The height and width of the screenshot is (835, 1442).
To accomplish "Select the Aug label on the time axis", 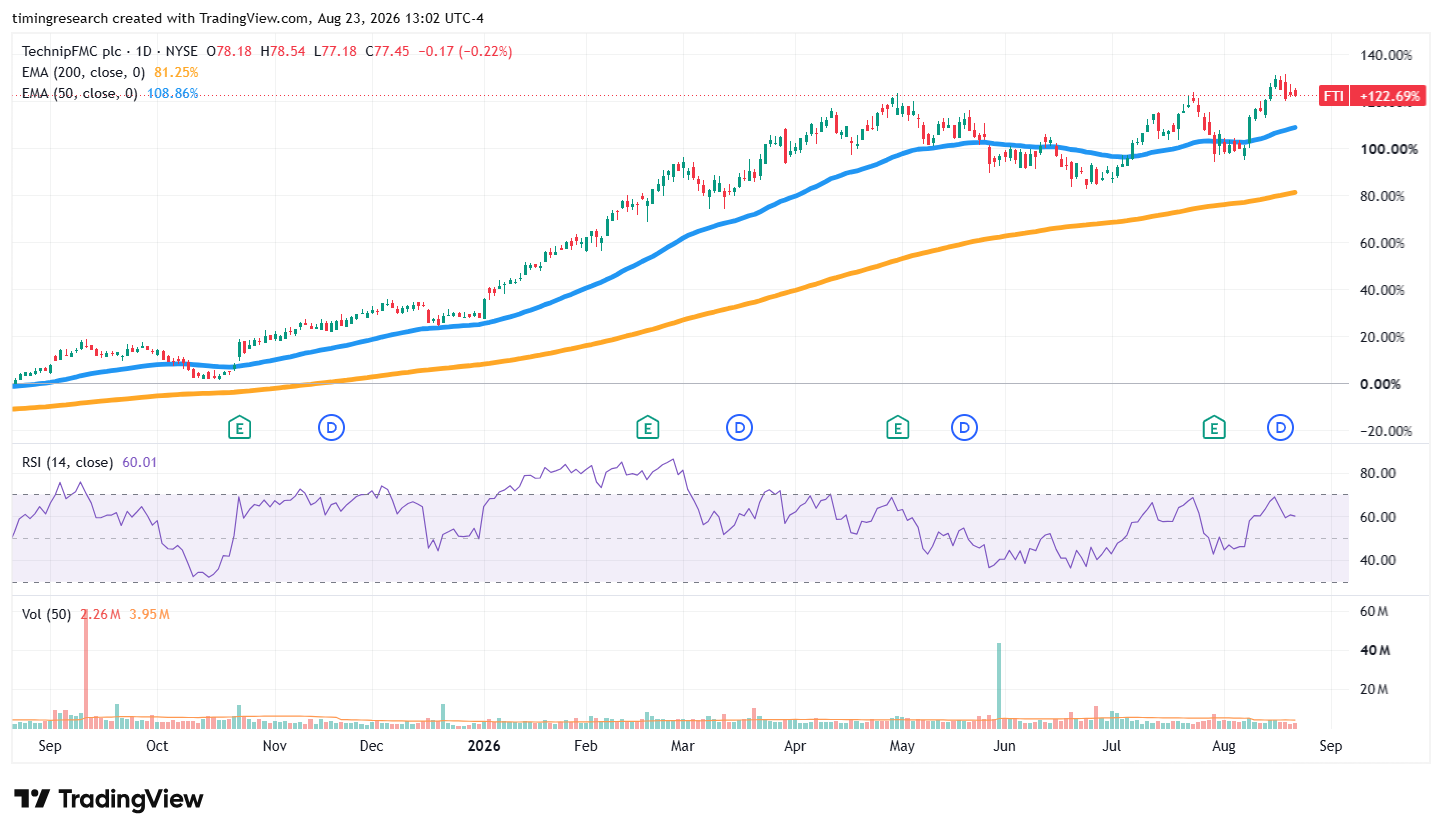I will (x=1223, y=746).
